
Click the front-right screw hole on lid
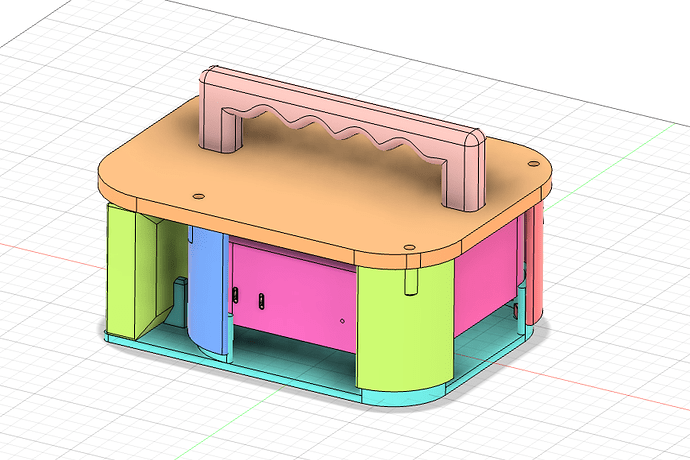410,248
